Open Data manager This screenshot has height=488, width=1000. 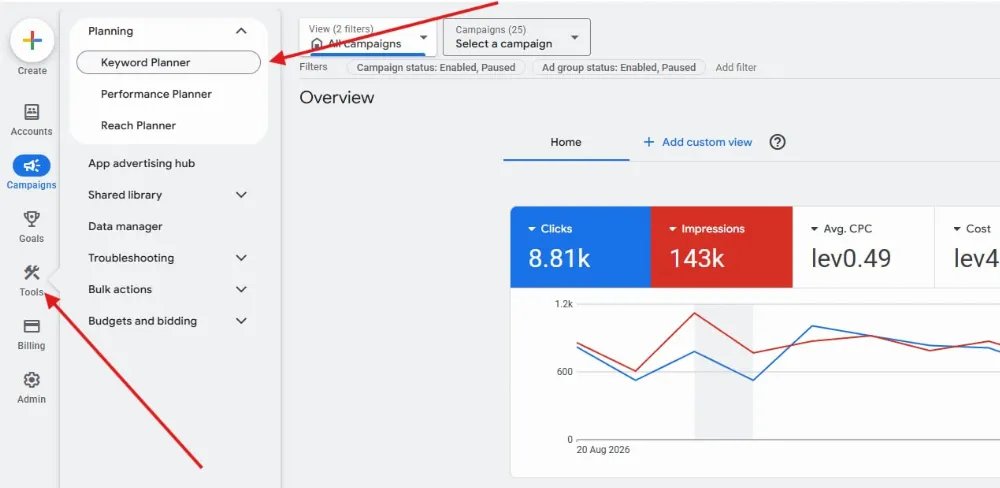125,226
